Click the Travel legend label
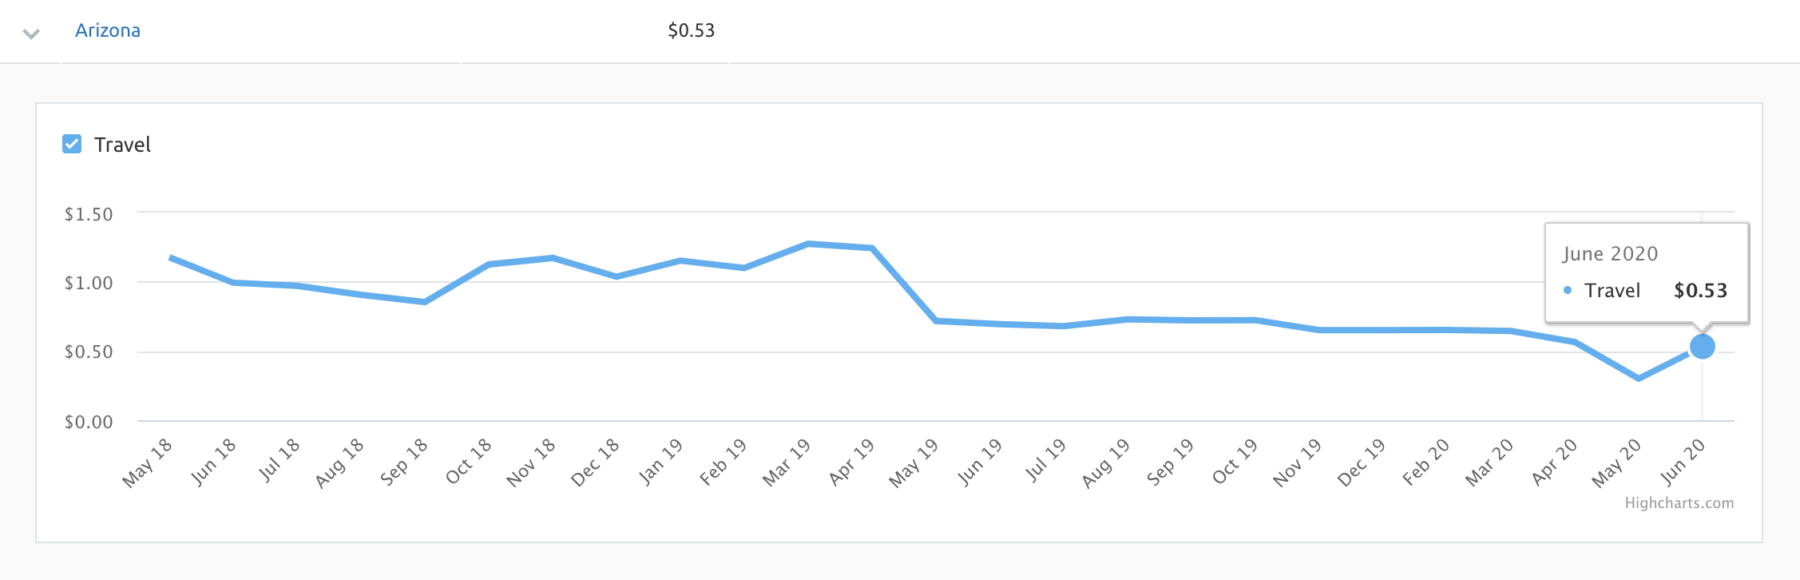1800x580 pixels. pos(122,145)
